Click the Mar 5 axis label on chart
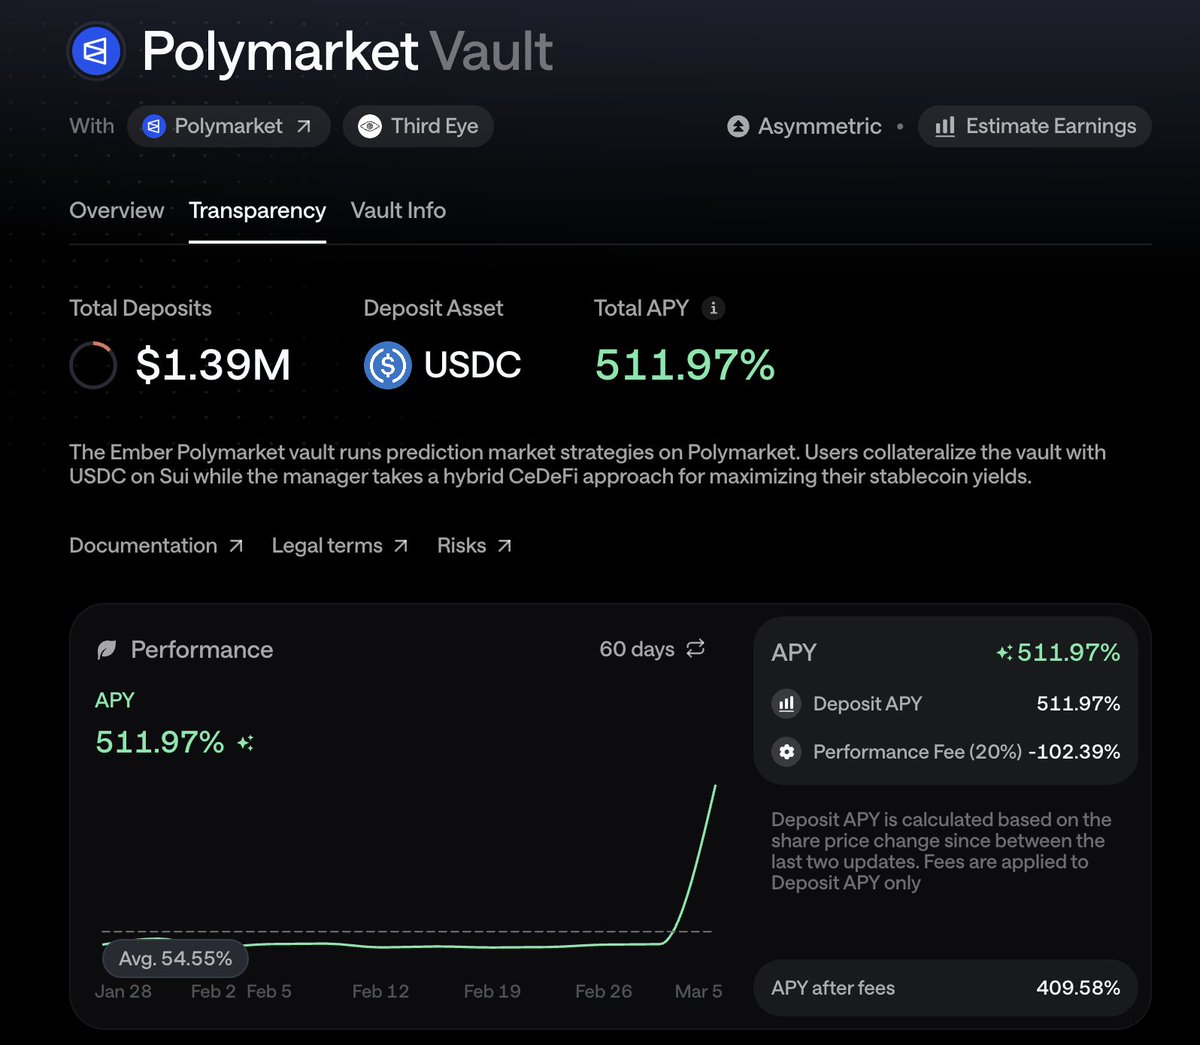The height and width of the screenshot is (1045, 1200). [x=698, y=991]
